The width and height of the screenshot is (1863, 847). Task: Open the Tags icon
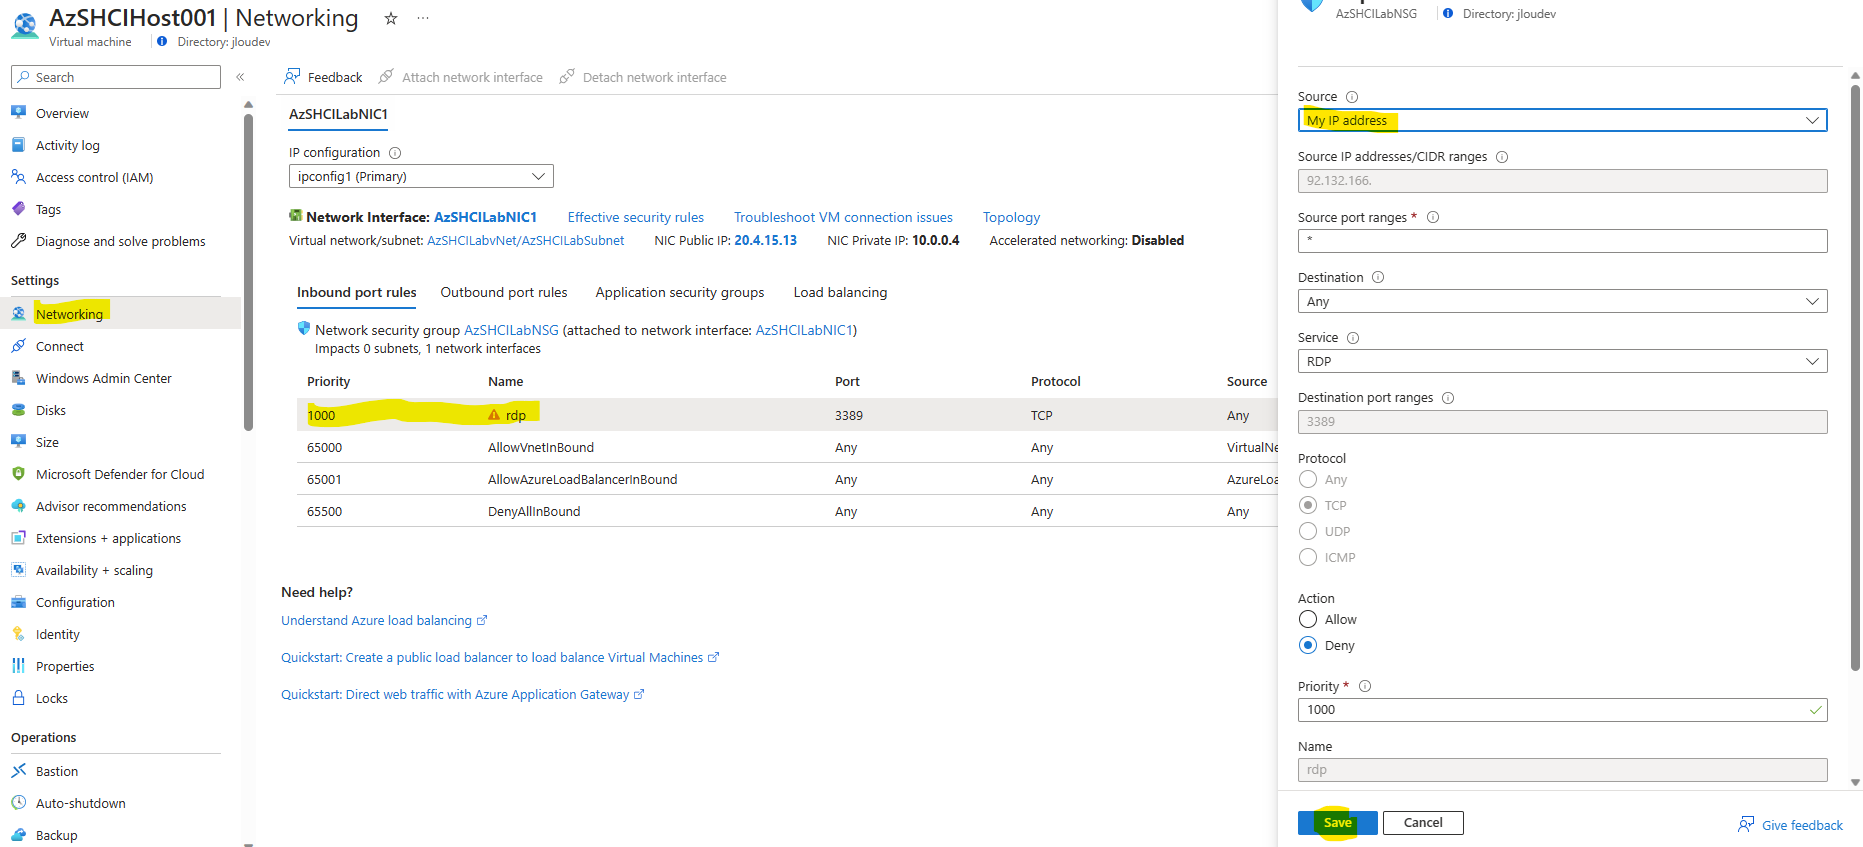coord(18,209)
